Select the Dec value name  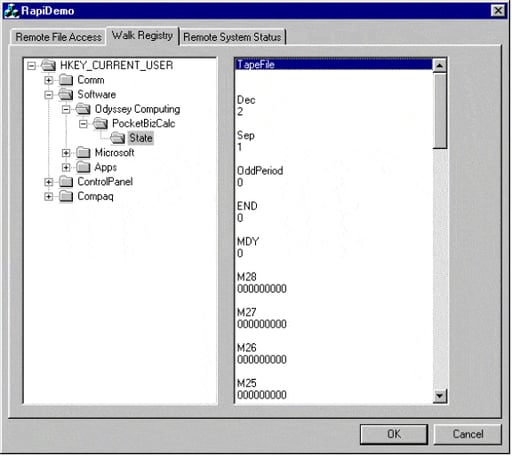pyautogui.click(x=246, y=100)
